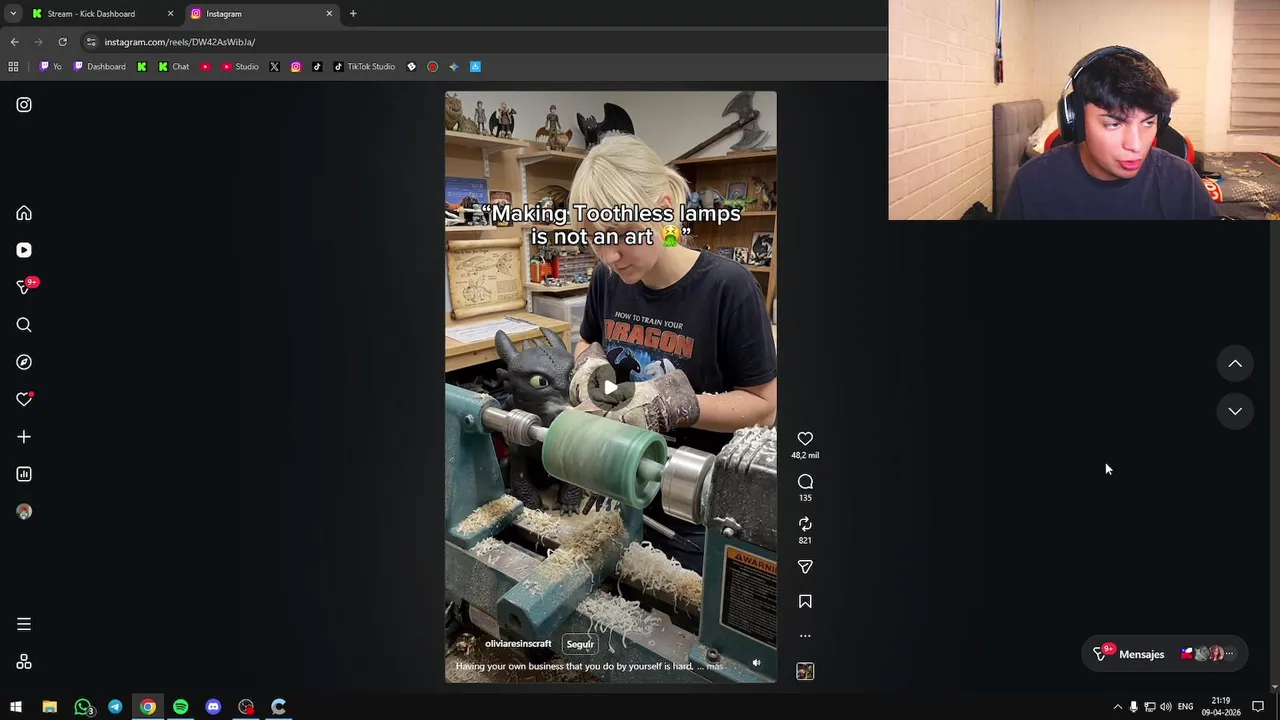Viewport: 1280px width, 720px height.
Task: Open Dashboard chart icon in sidebar
Action: (x=24, y=474)
